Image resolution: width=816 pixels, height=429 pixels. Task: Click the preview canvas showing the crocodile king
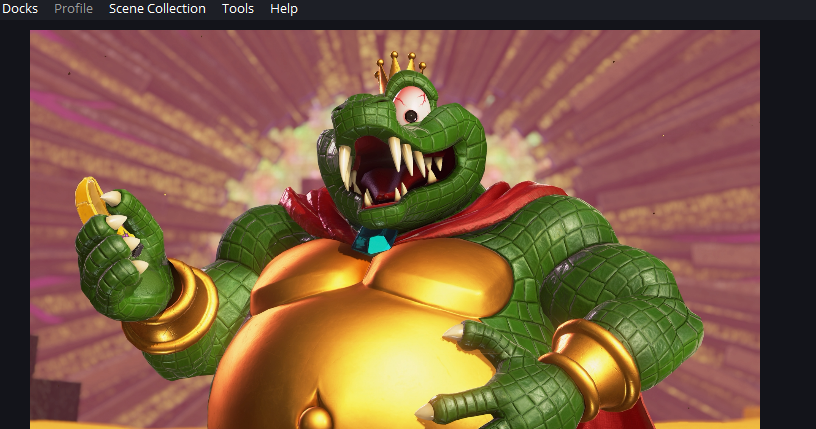click(x=394, y=230)
